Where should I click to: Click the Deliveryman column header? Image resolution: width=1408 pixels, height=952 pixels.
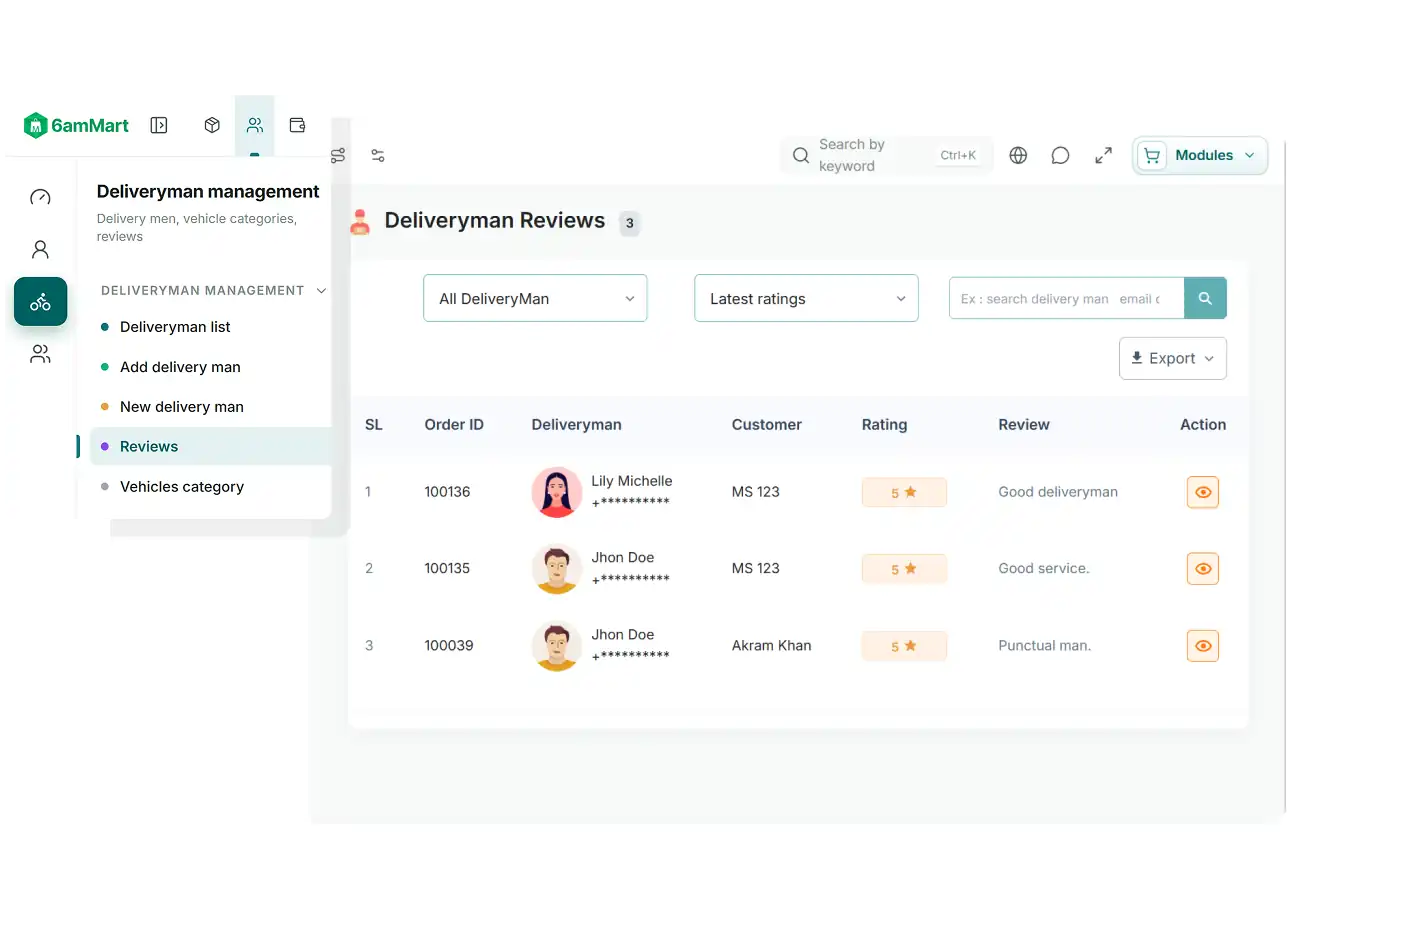click(x=576, y=425)
